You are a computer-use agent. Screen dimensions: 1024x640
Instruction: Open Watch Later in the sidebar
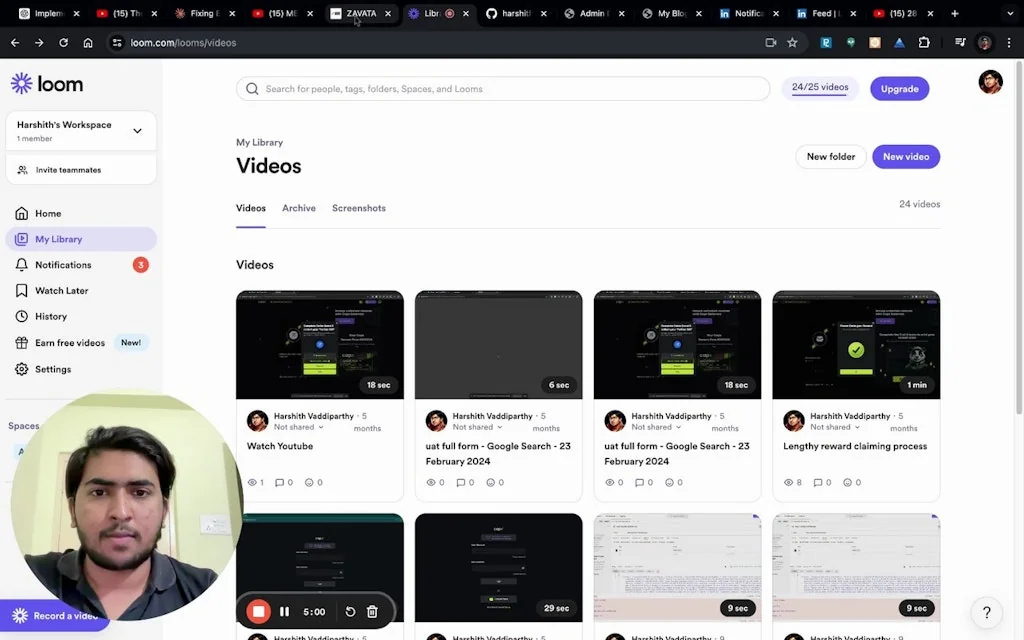tap(62, 290)
